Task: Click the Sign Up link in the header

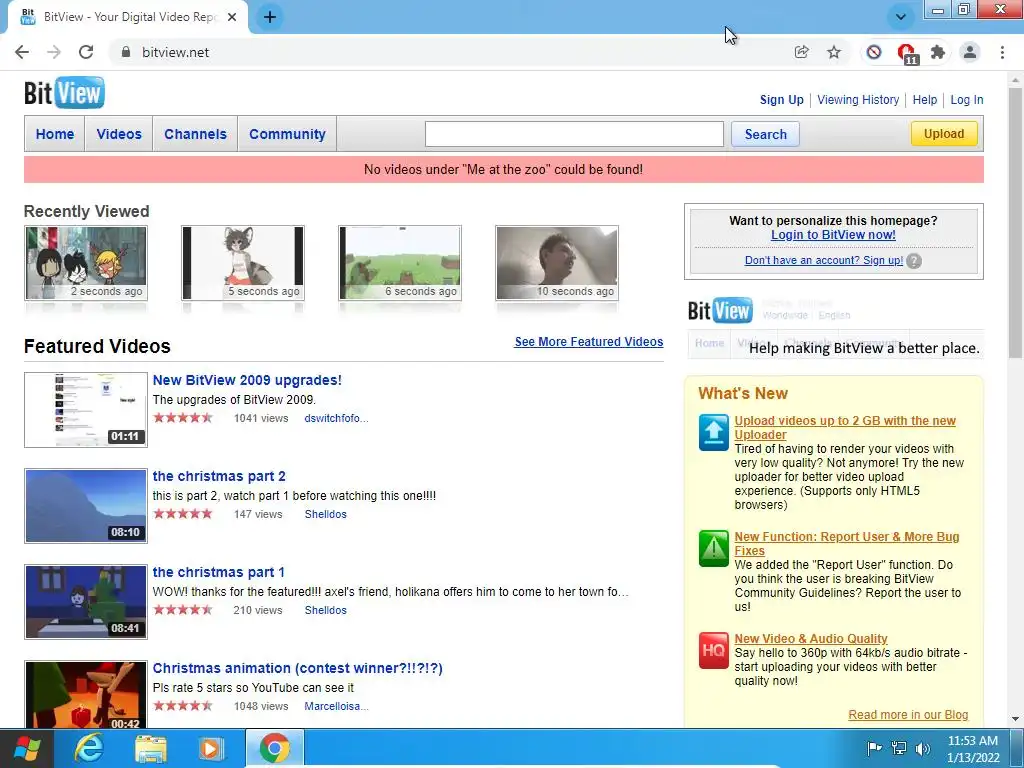Action: point(782,100)
